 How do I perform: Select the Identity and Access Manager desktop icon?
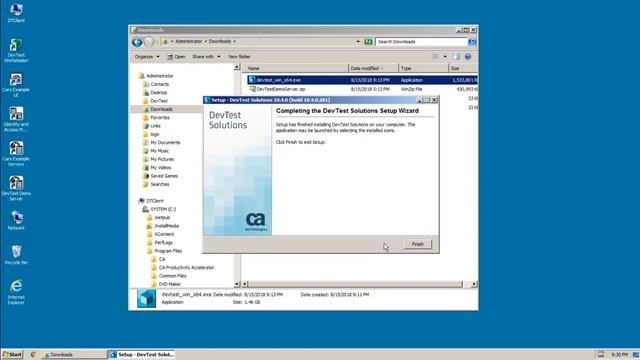click(x=16, y=119)
